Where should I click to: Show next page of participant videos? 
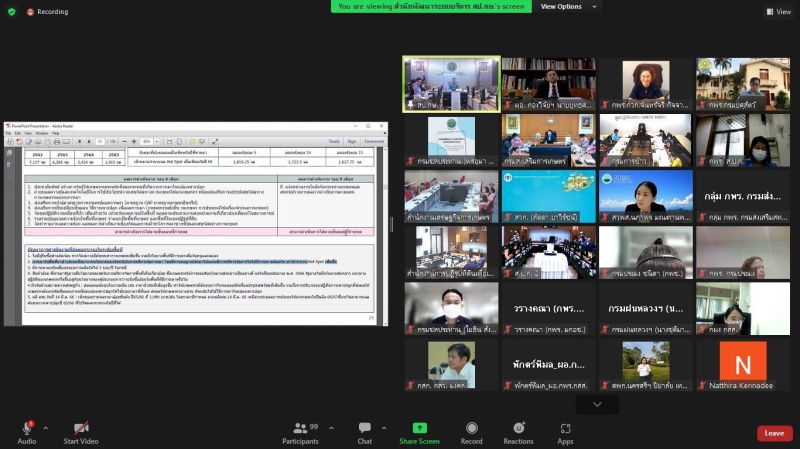597,405
